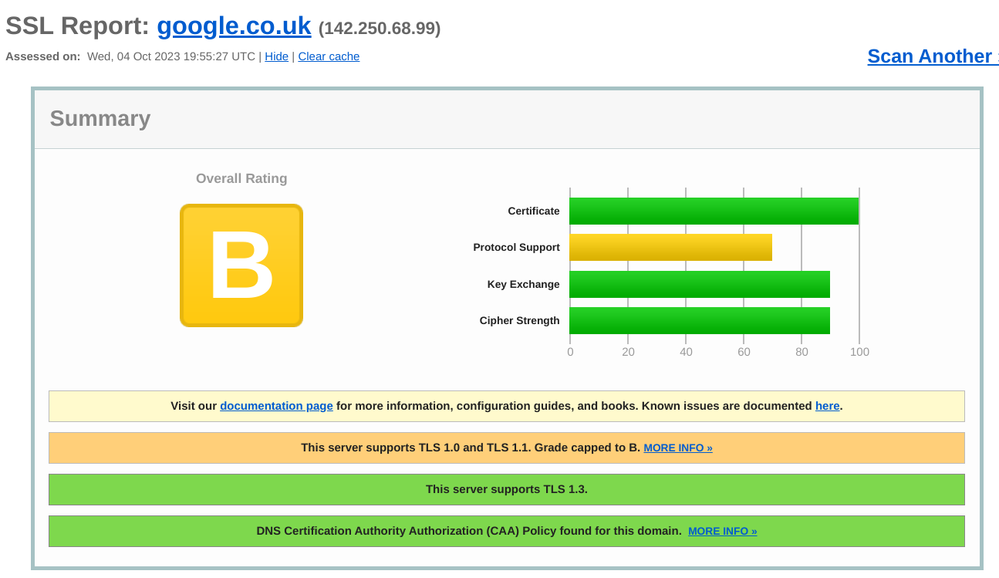Click the IP address 142.250.68.99
This screenshot has height=578, width=999.
point(379,29)
